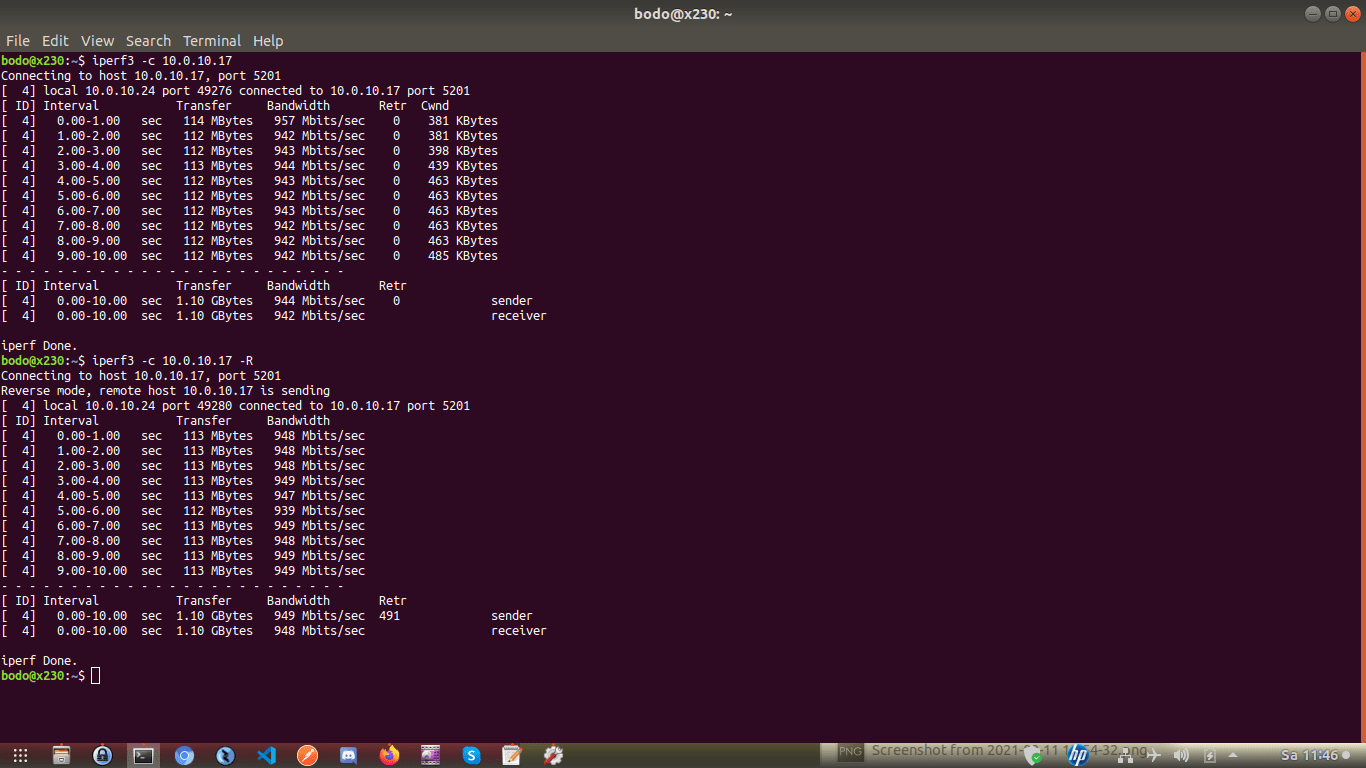Minimize the terminal window
This screenshot has width=1366, height=768.
tap(1313, 13)
